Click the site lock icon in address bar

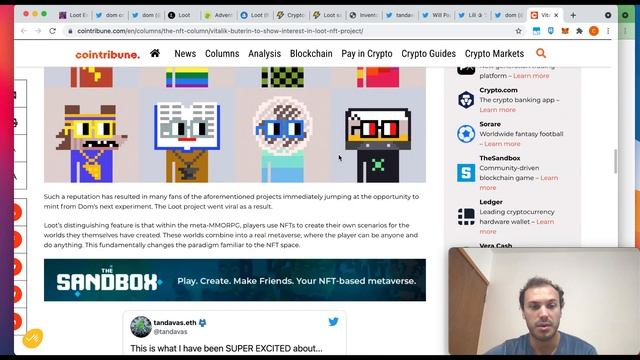[x=70, y=31]
